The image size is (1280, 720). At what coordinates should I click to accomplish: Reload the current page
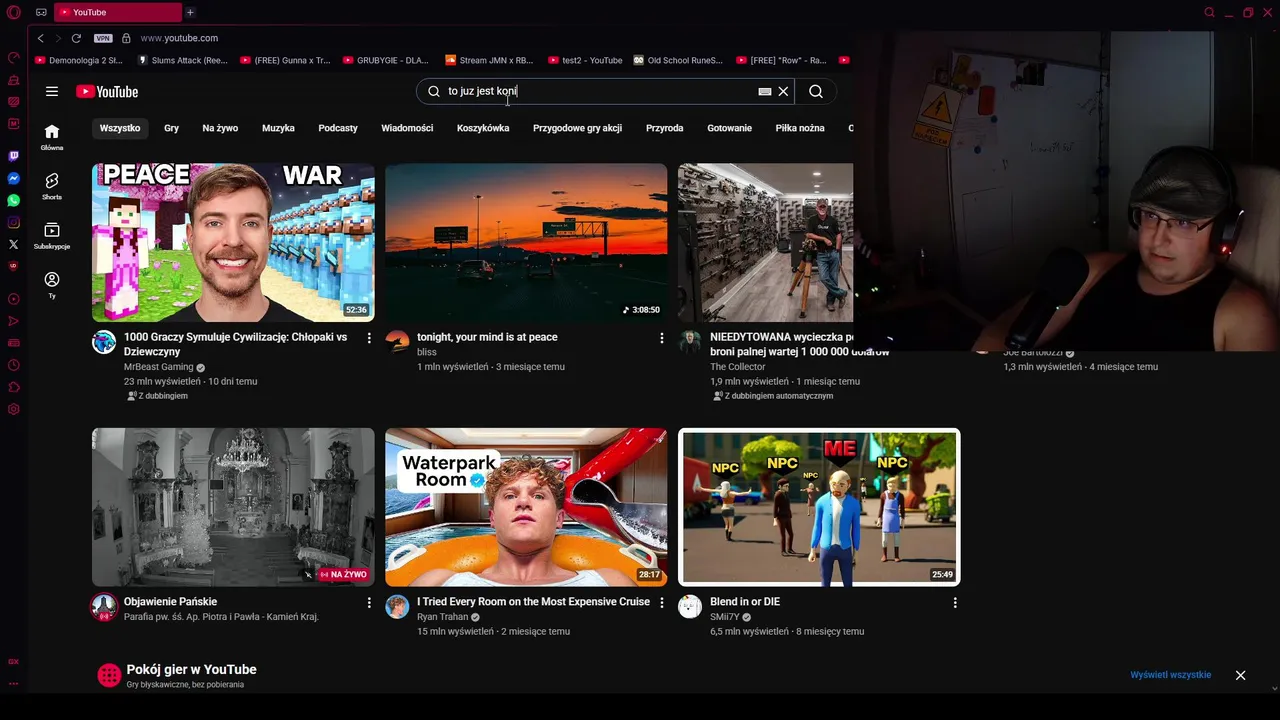[76, 38]
